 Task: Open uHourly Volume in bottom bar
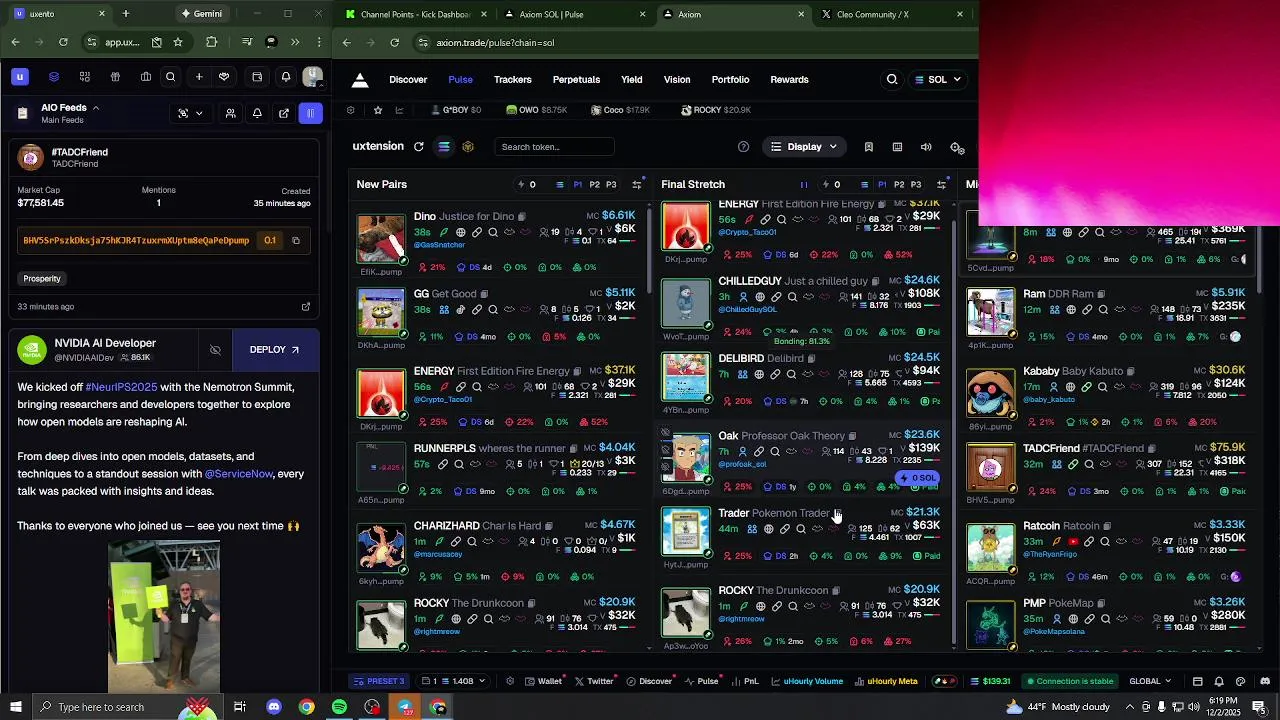click(807, 681)
